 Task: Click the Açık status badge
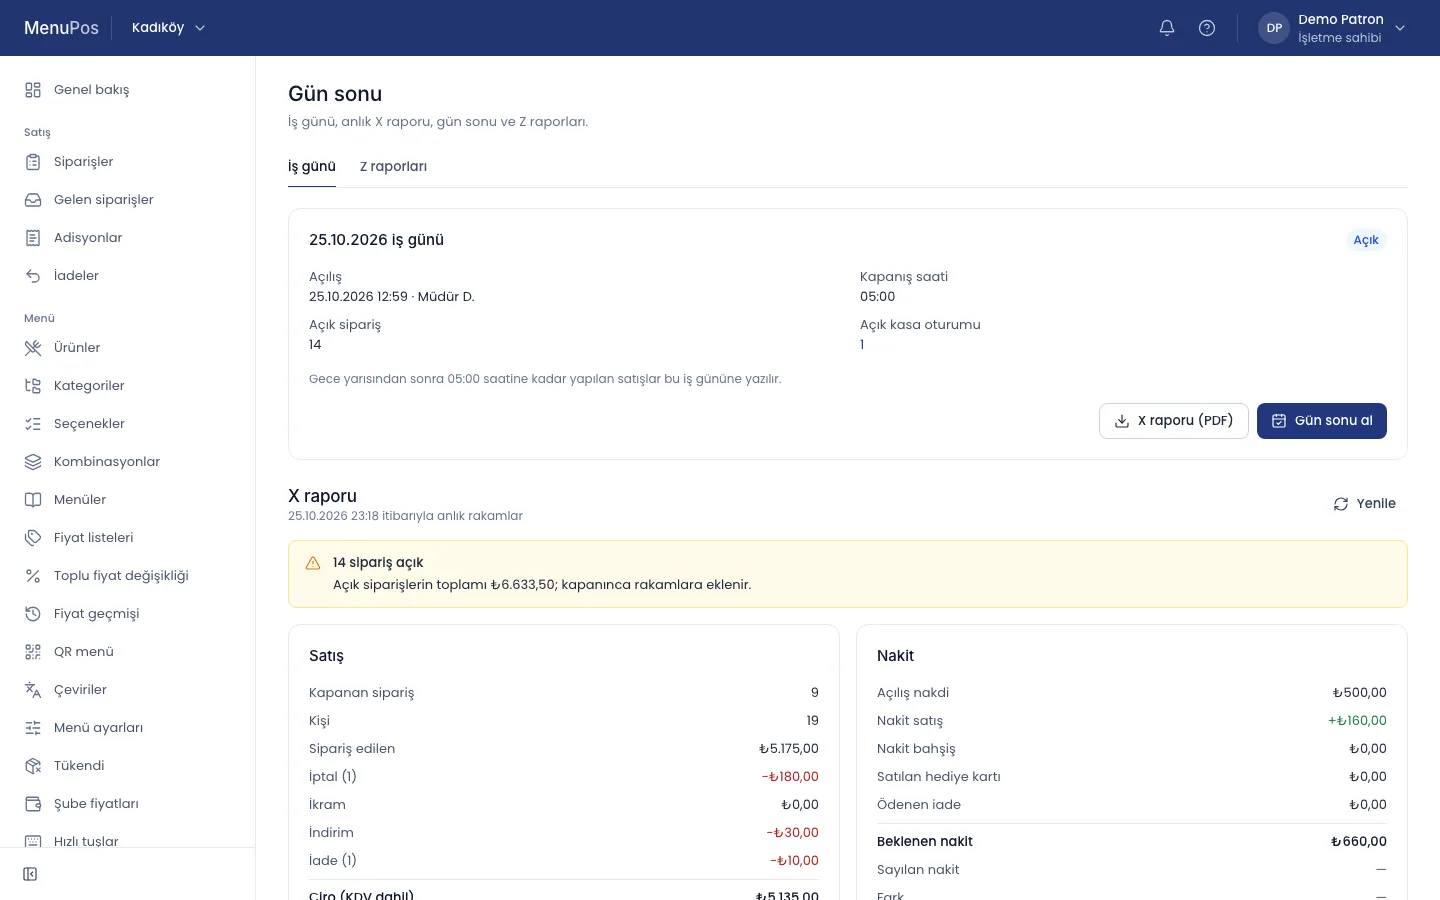tap(1366, 240)
